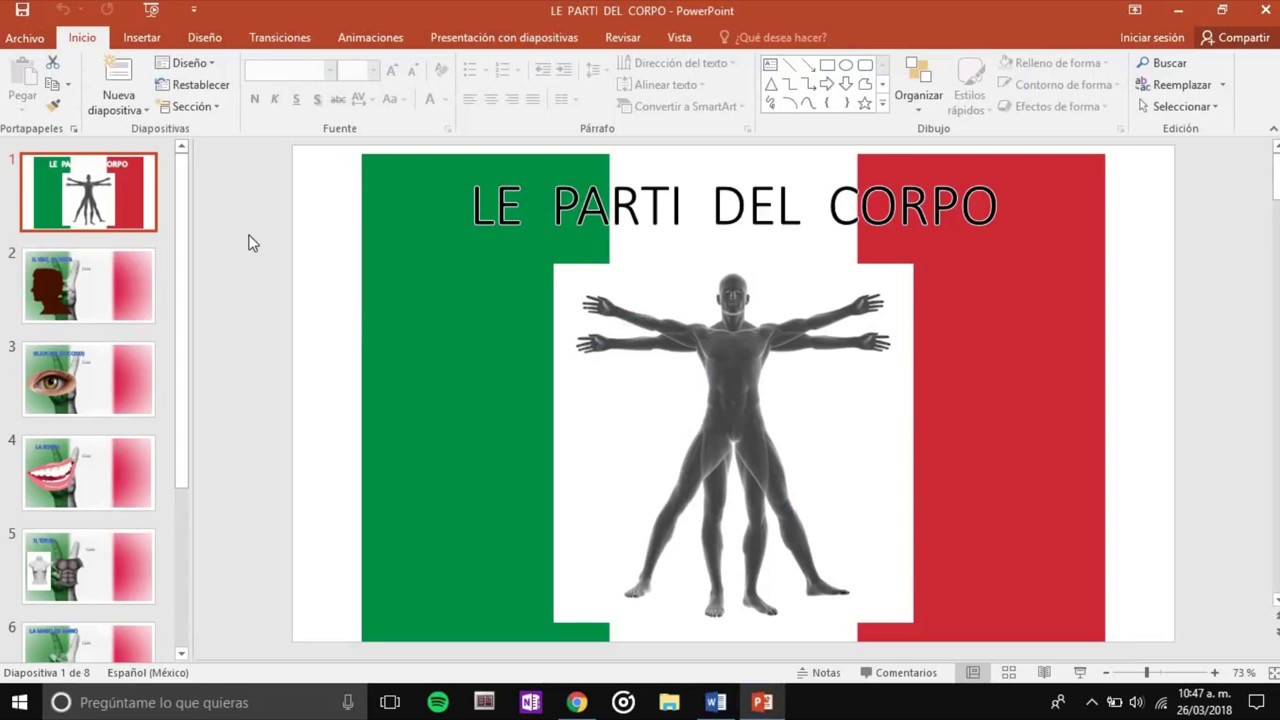
Task: Open the Insertar tab
Action: pos(142,38)
